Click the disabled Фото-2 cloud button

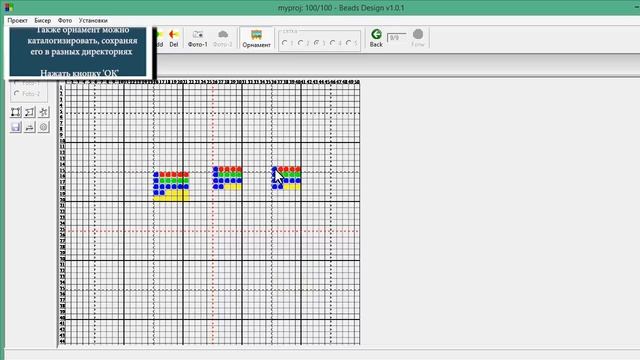point(222,38)
